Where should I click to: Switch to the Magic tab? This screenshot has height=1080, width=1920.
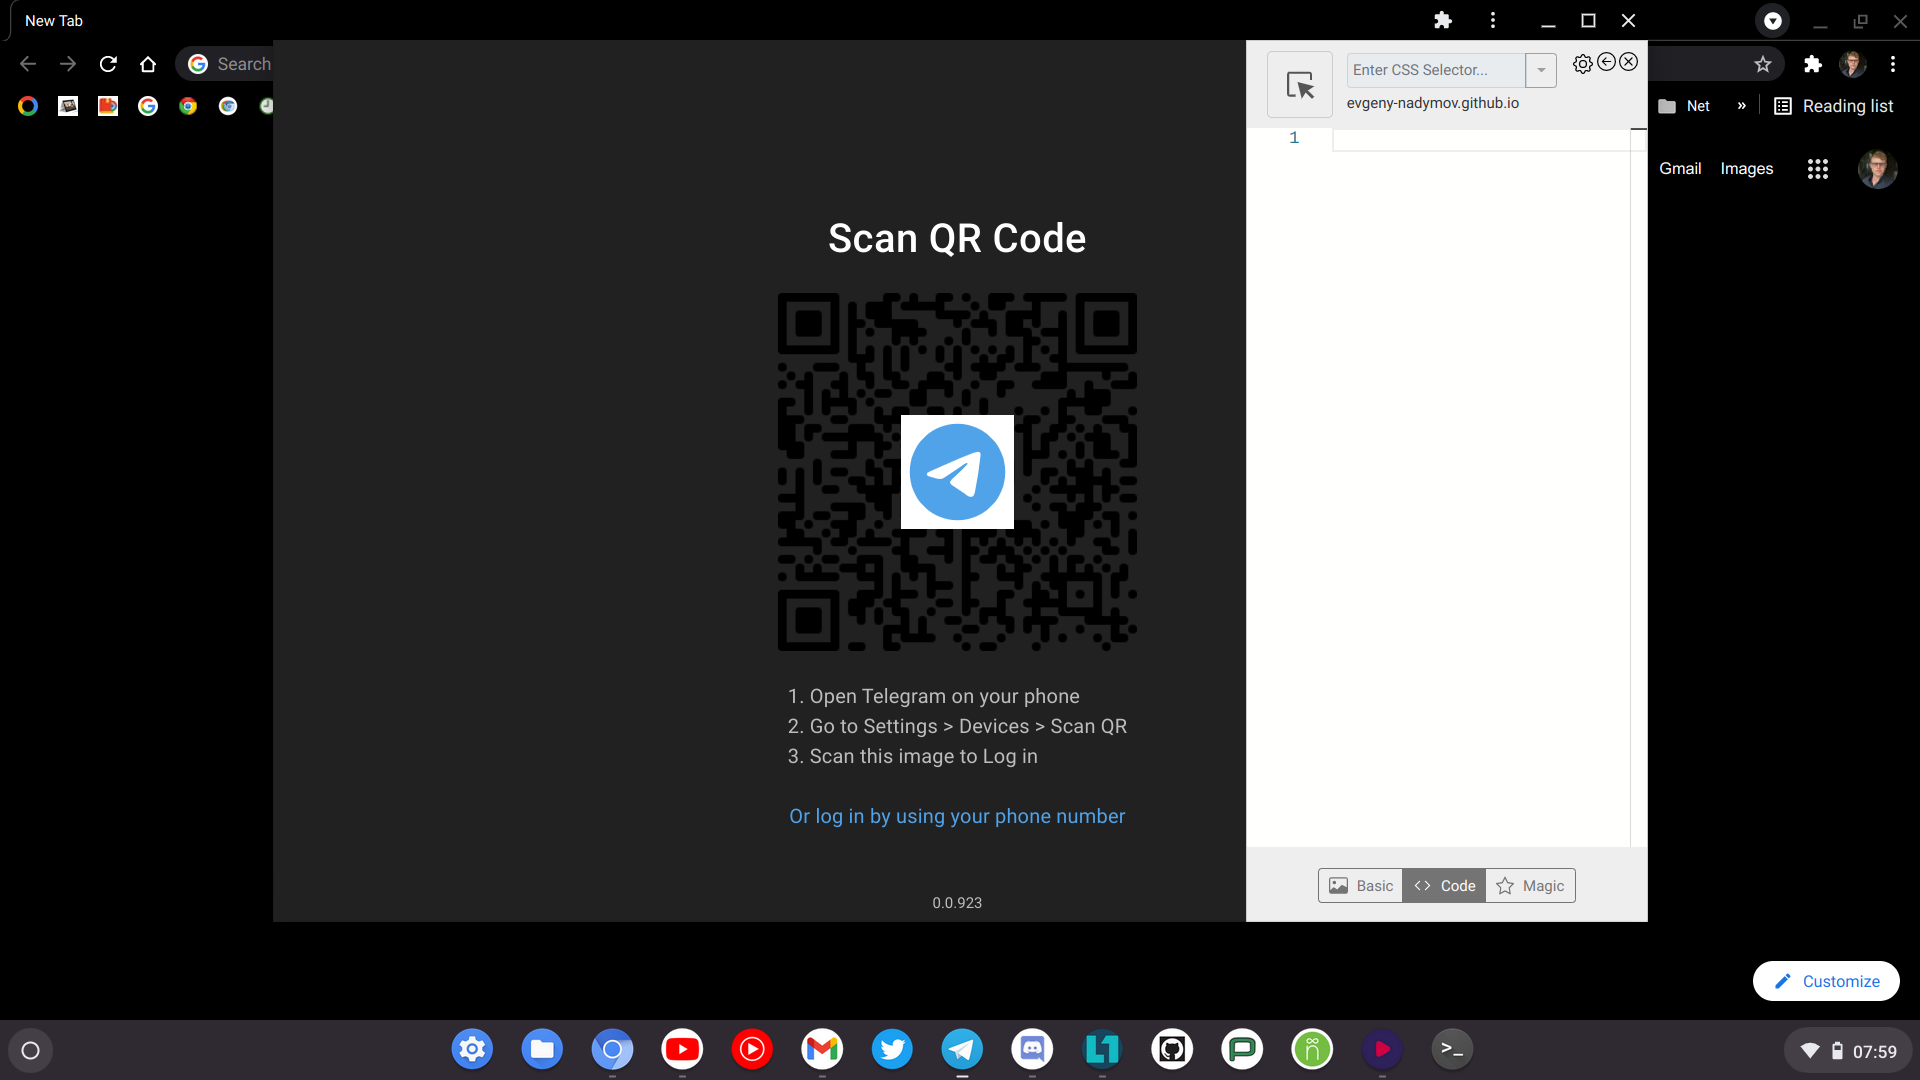[x=1530, y=886]
